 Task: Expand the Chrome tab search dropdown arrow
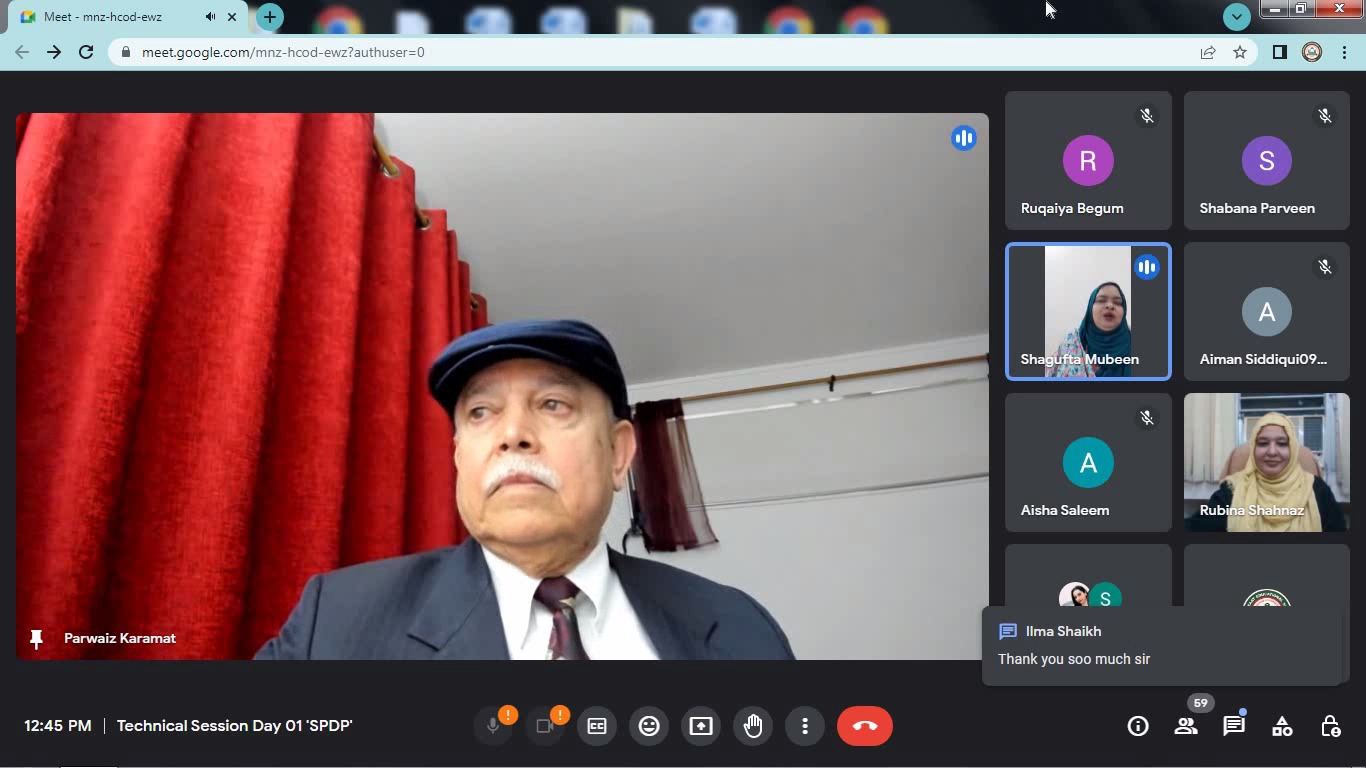coord(1237,17)
